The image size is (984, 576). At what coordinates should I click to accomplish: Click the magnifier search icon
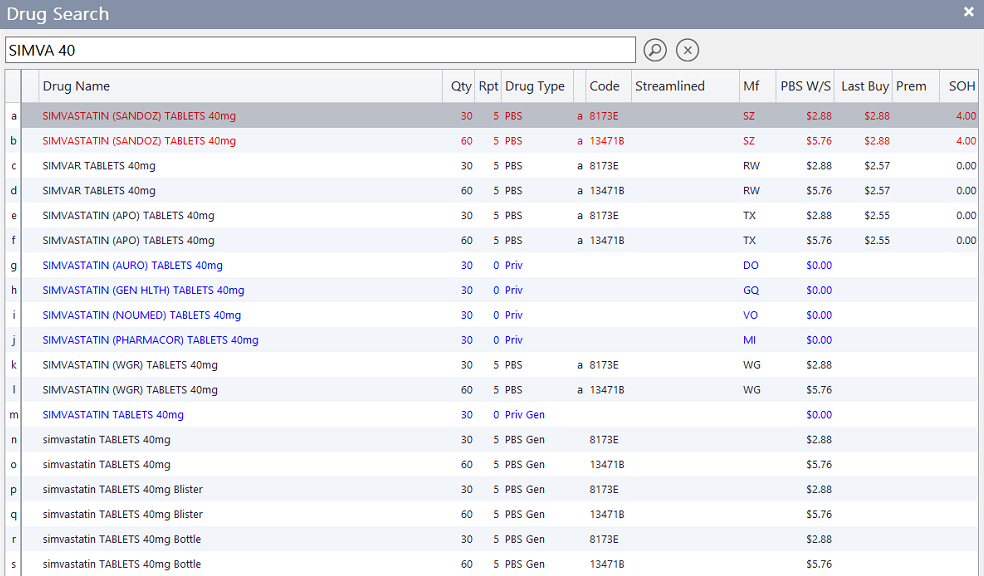[x=655, y=50]
